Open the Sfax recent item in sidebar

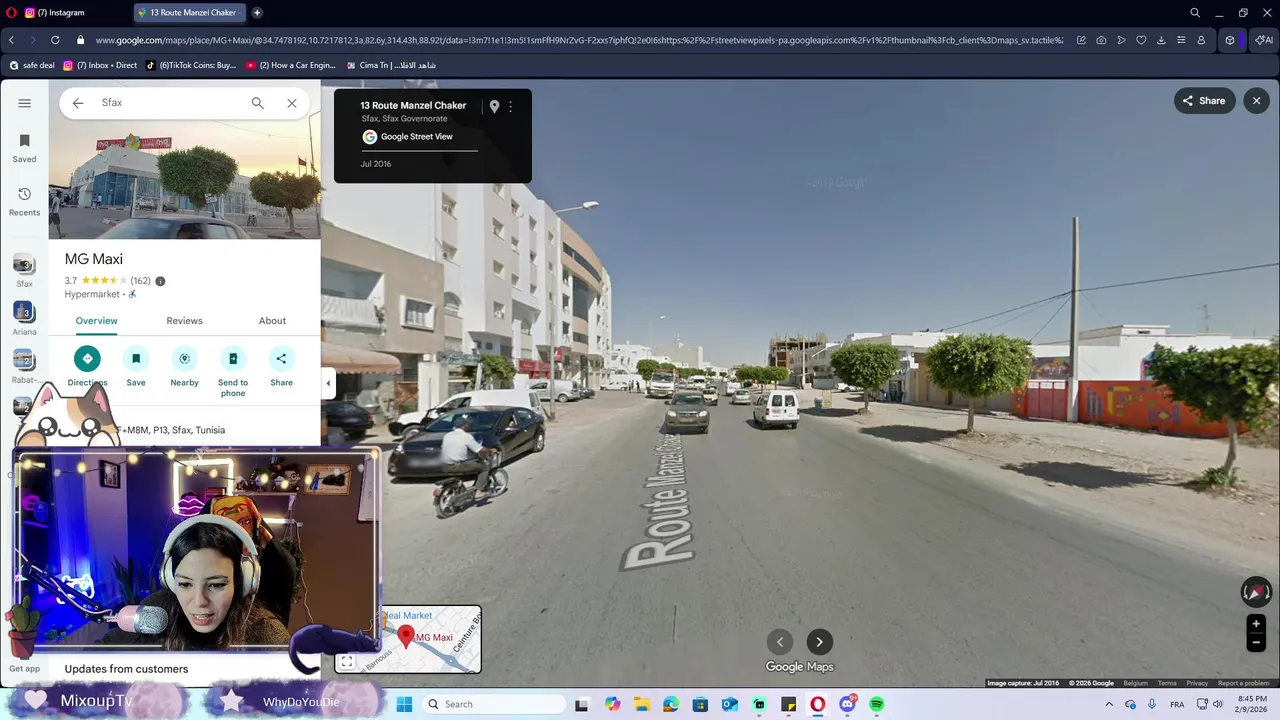[24, 270]
